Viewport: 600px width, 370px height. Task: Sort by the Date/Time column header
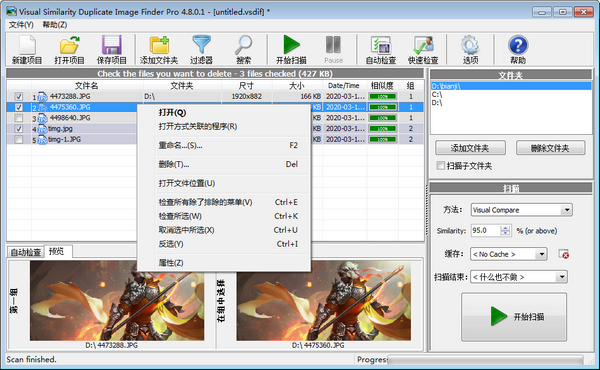(x=344, y=86)
